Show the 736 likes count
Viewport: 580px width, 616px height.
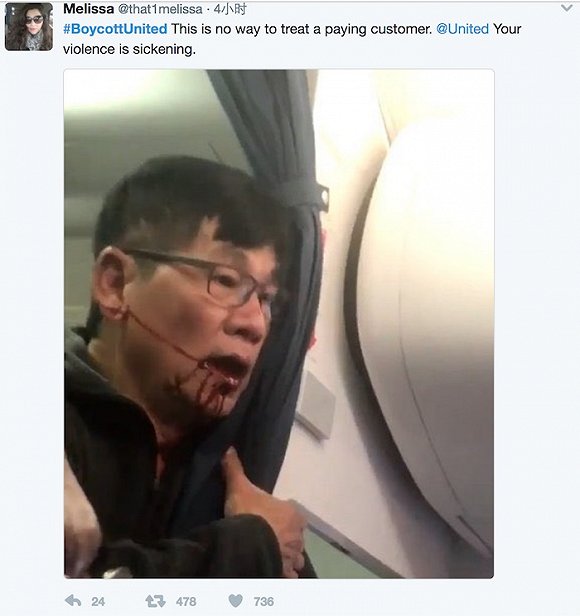click(x=264, y=601)
